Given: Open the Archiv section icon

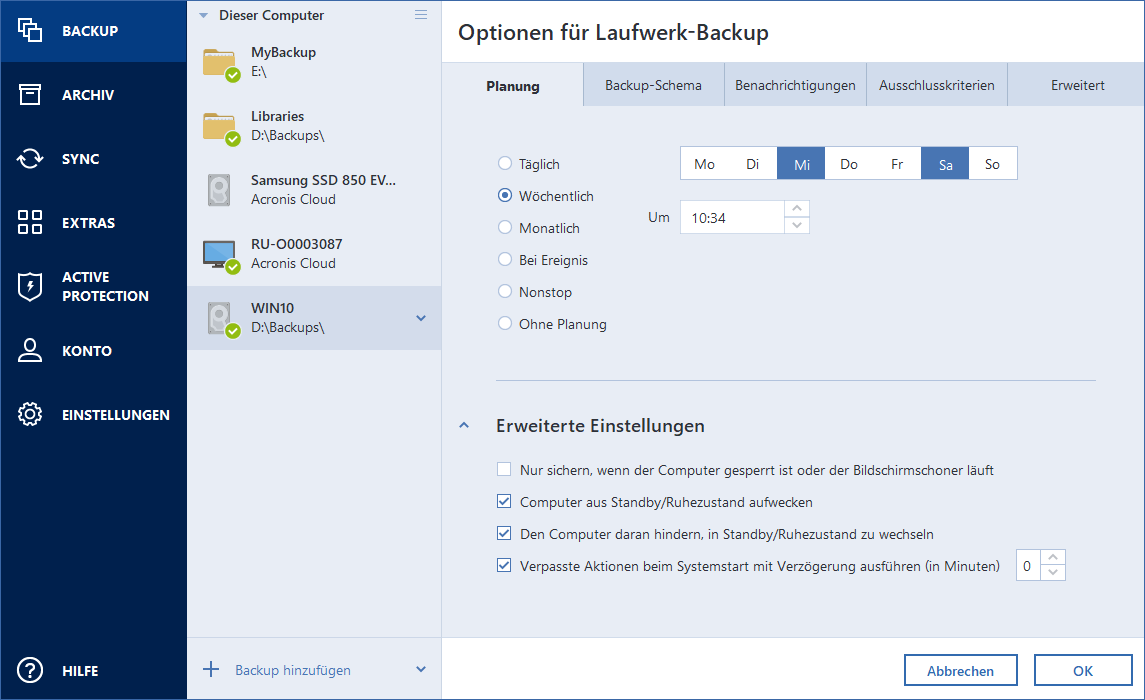Looking at the screenshot, I should [x=30, y=95].
